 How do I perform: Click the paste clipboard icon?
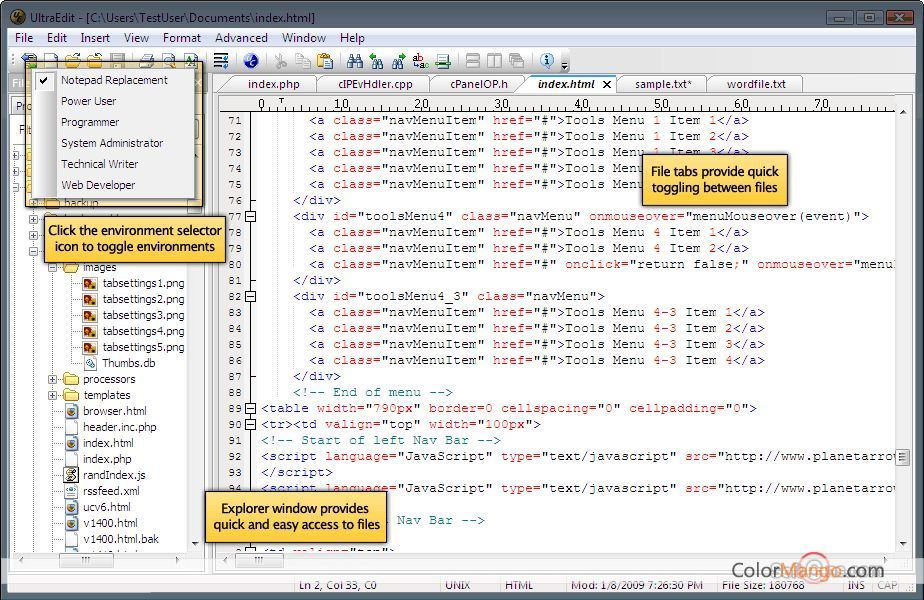[325, 60]
